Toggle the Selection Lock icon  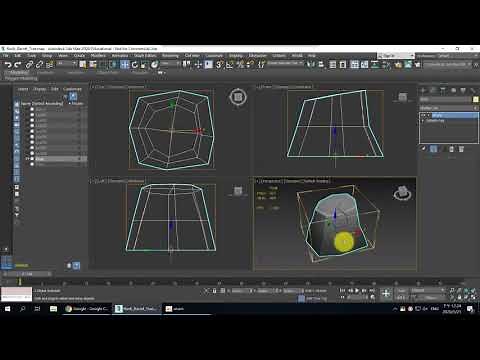click(214, 291)
